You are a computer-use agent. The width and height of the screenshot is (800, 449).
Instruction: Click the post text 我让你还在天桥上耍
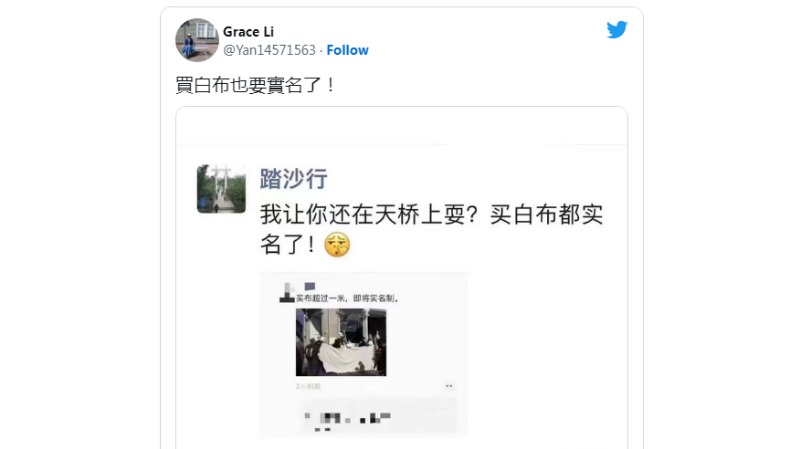pos(369,214)
